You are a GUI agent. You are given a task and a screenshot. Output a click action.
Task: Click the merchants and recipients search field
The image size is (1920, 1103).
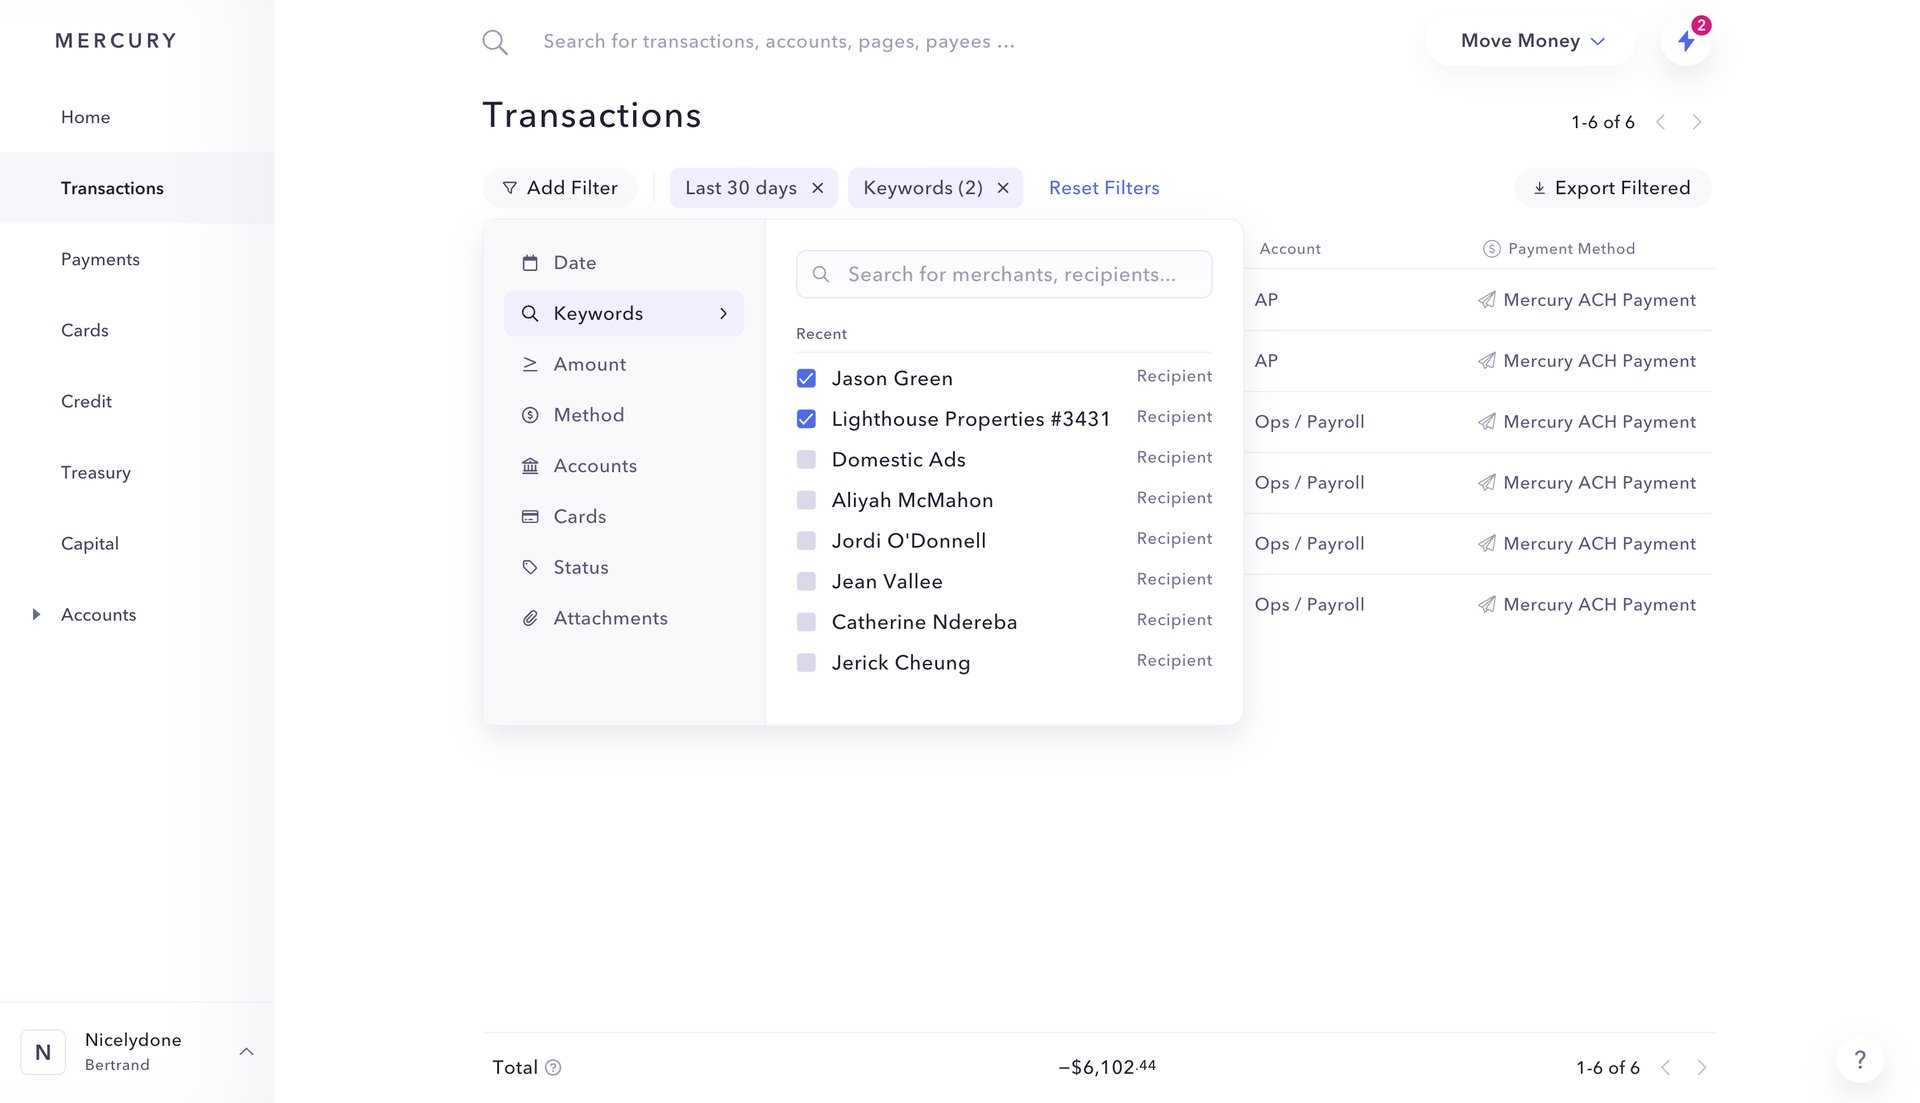pyautogui.click(x=1003, y=273)
